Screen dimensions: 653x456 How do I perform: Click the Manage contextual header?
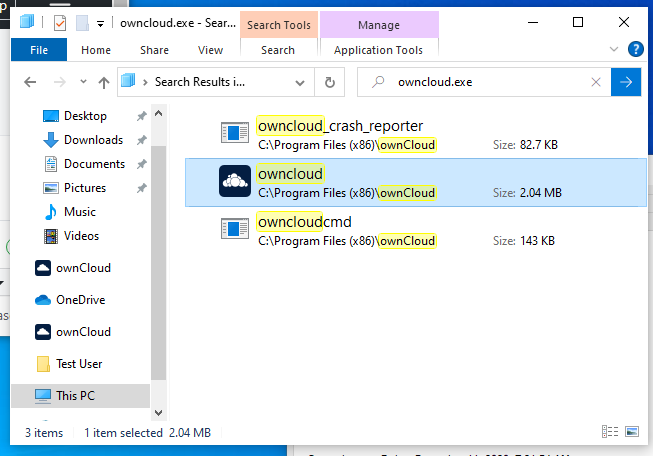(x=379, y=25)
